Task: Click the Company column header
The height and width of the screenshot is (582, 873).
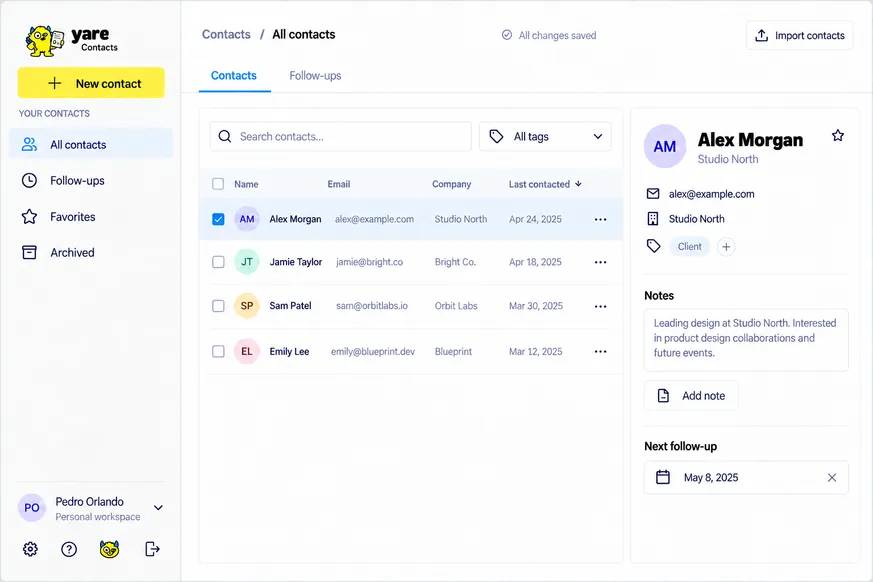Action: click(x=452, y=184)
